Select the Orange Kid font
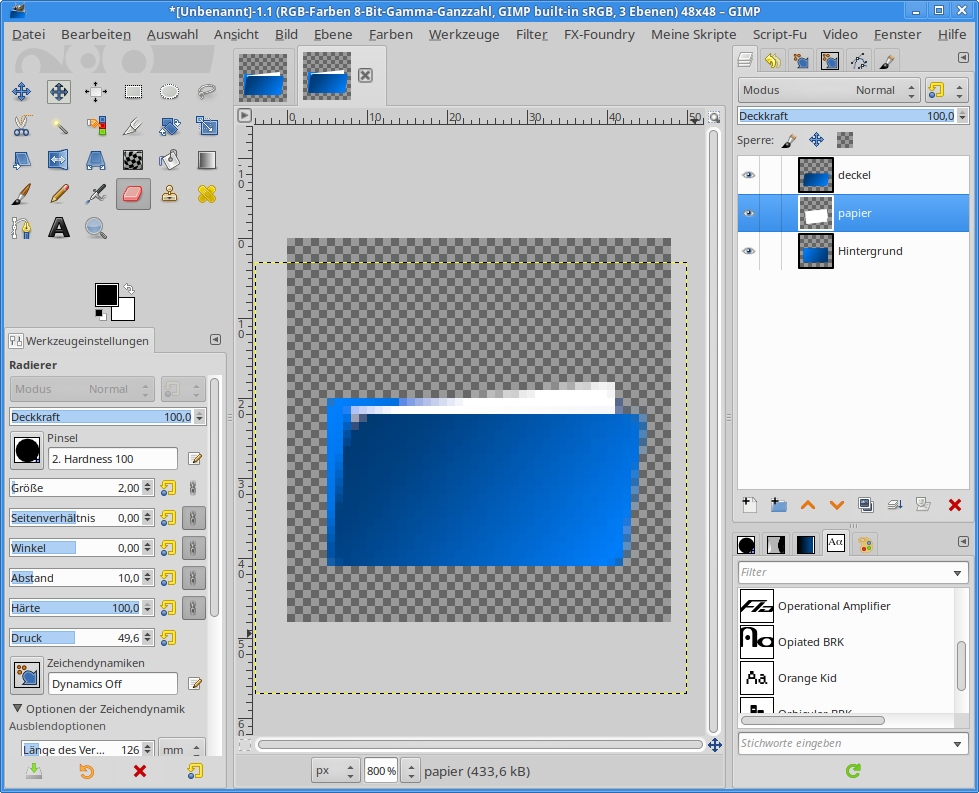The image size is (979, 793). [x=807, y=678]
